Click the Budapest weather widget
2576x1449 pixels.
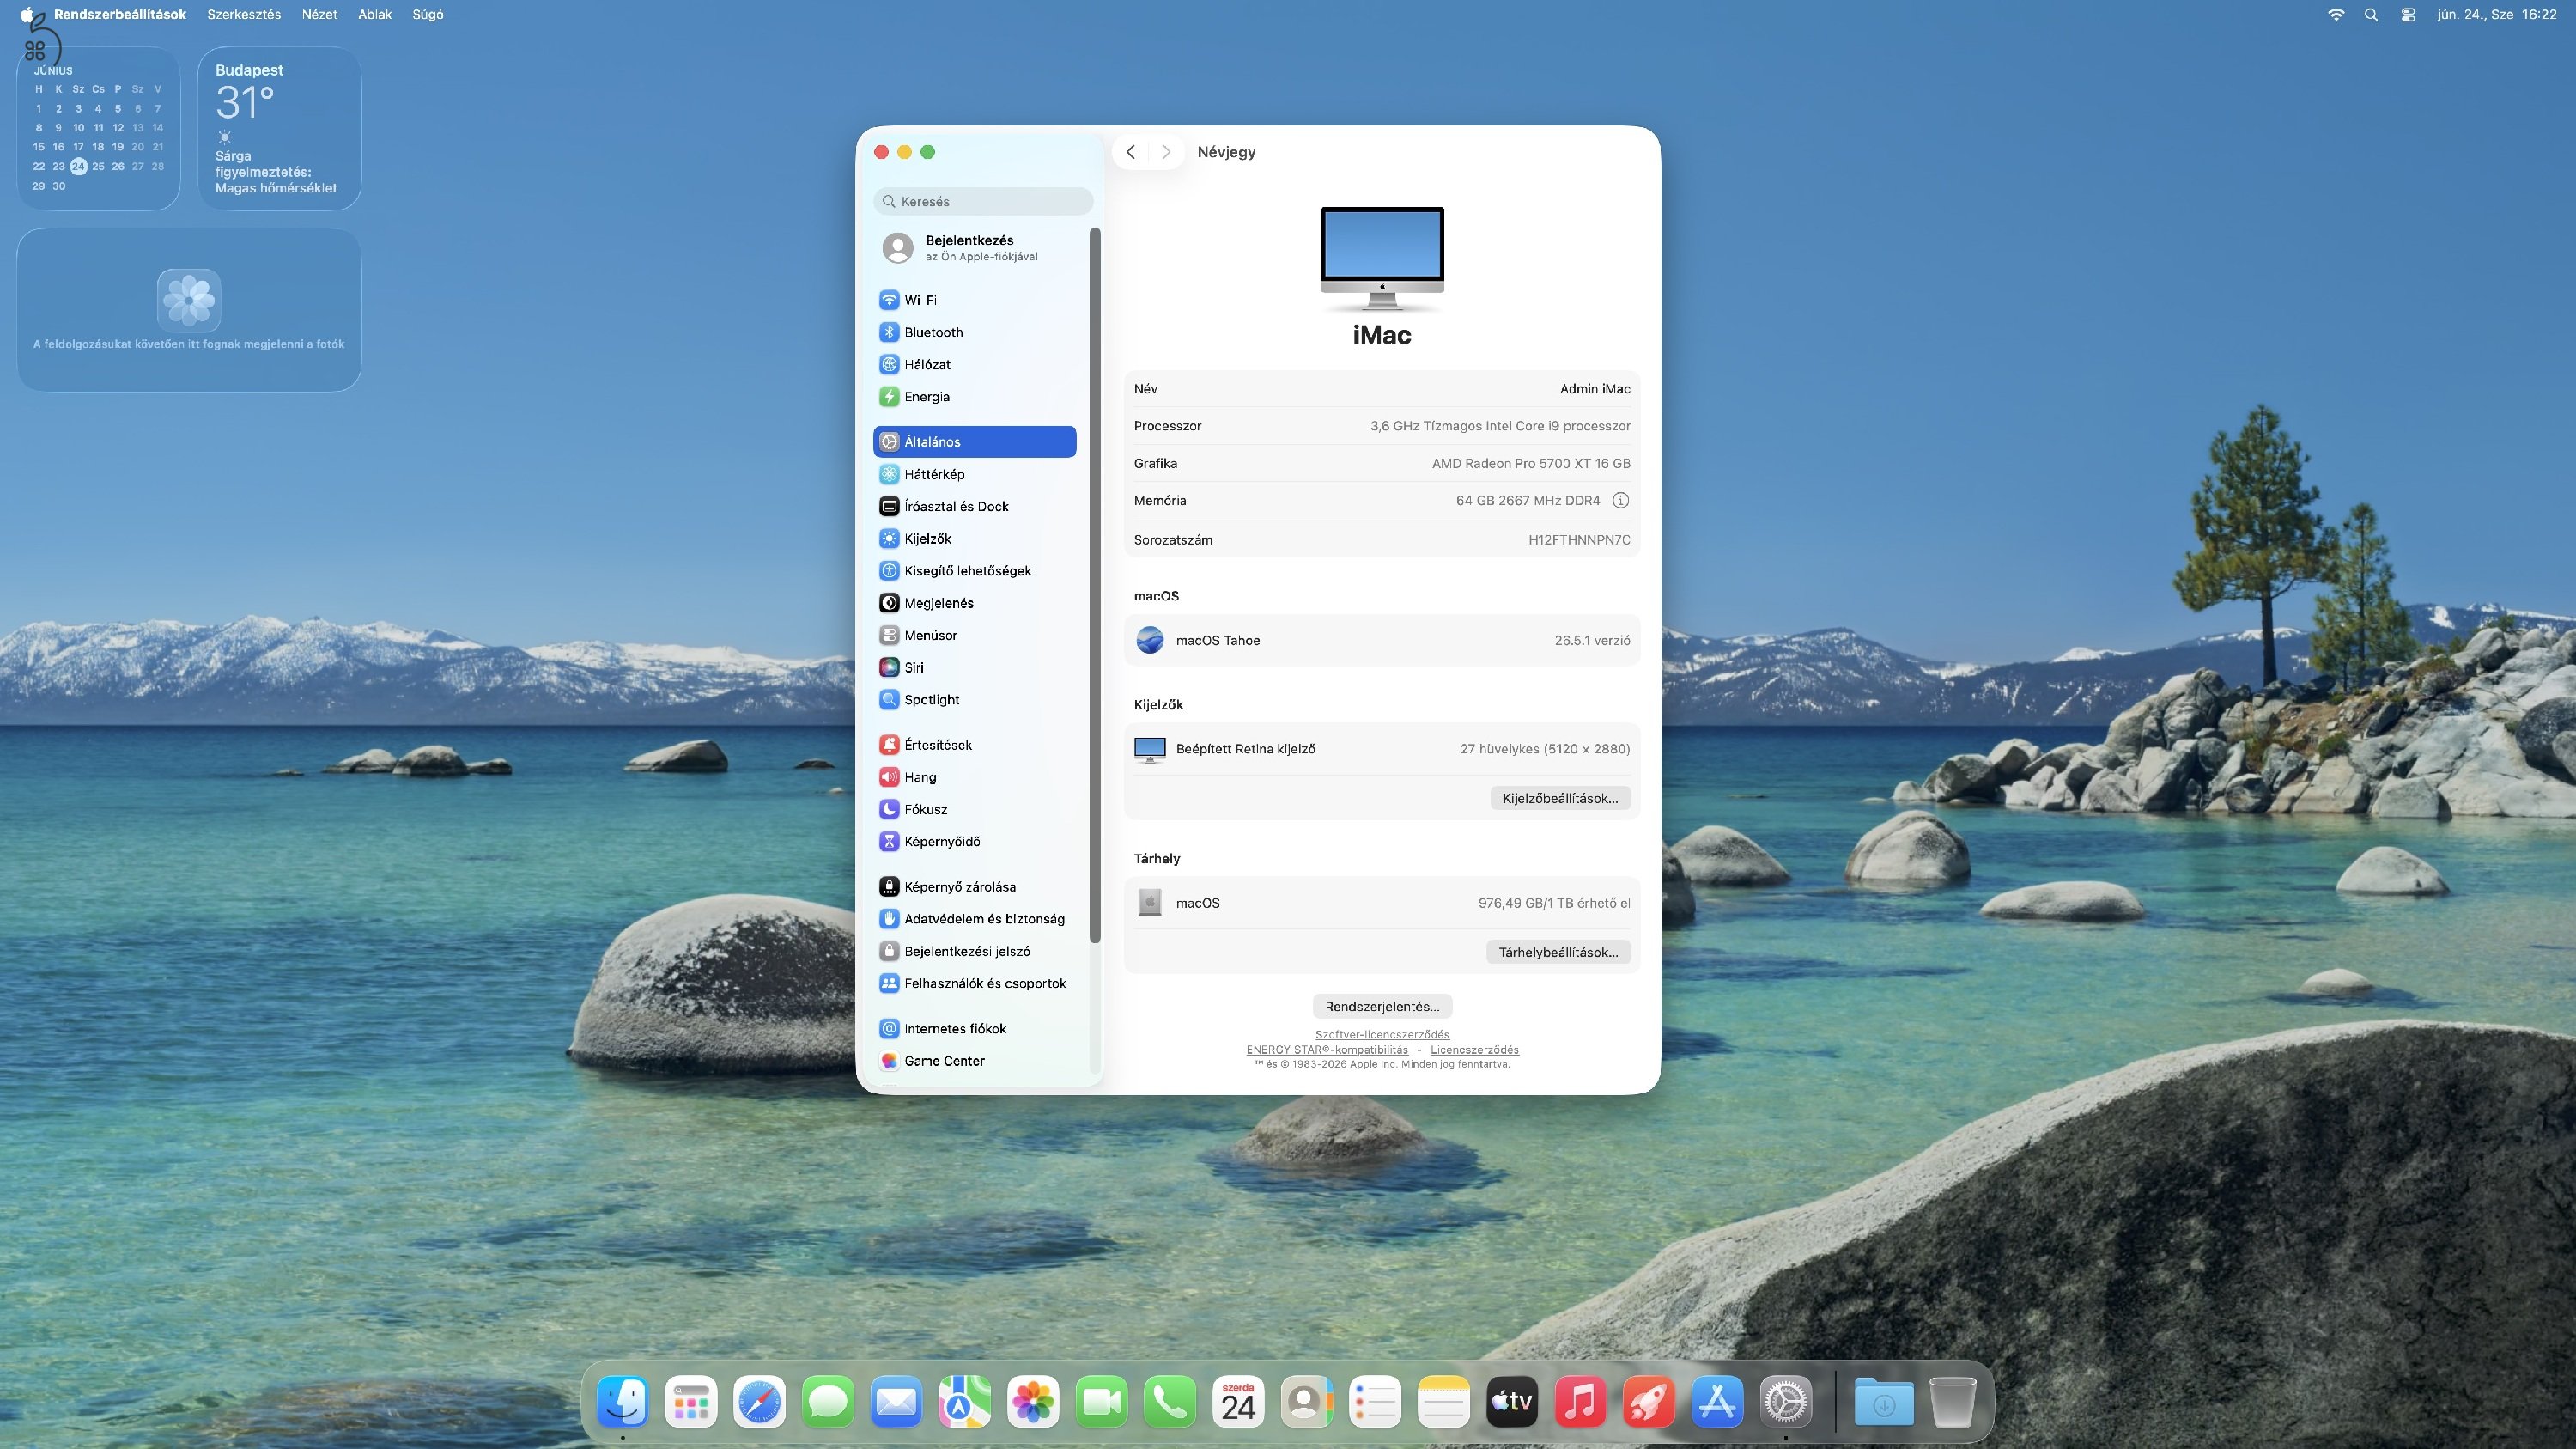tap(280, 129)
